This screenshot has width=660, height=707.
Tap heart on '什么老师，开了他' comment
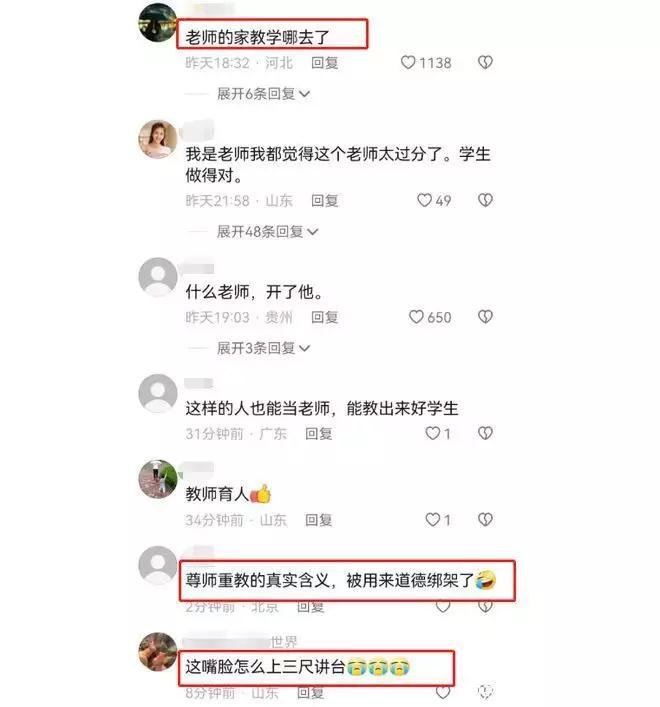(416, 317)
